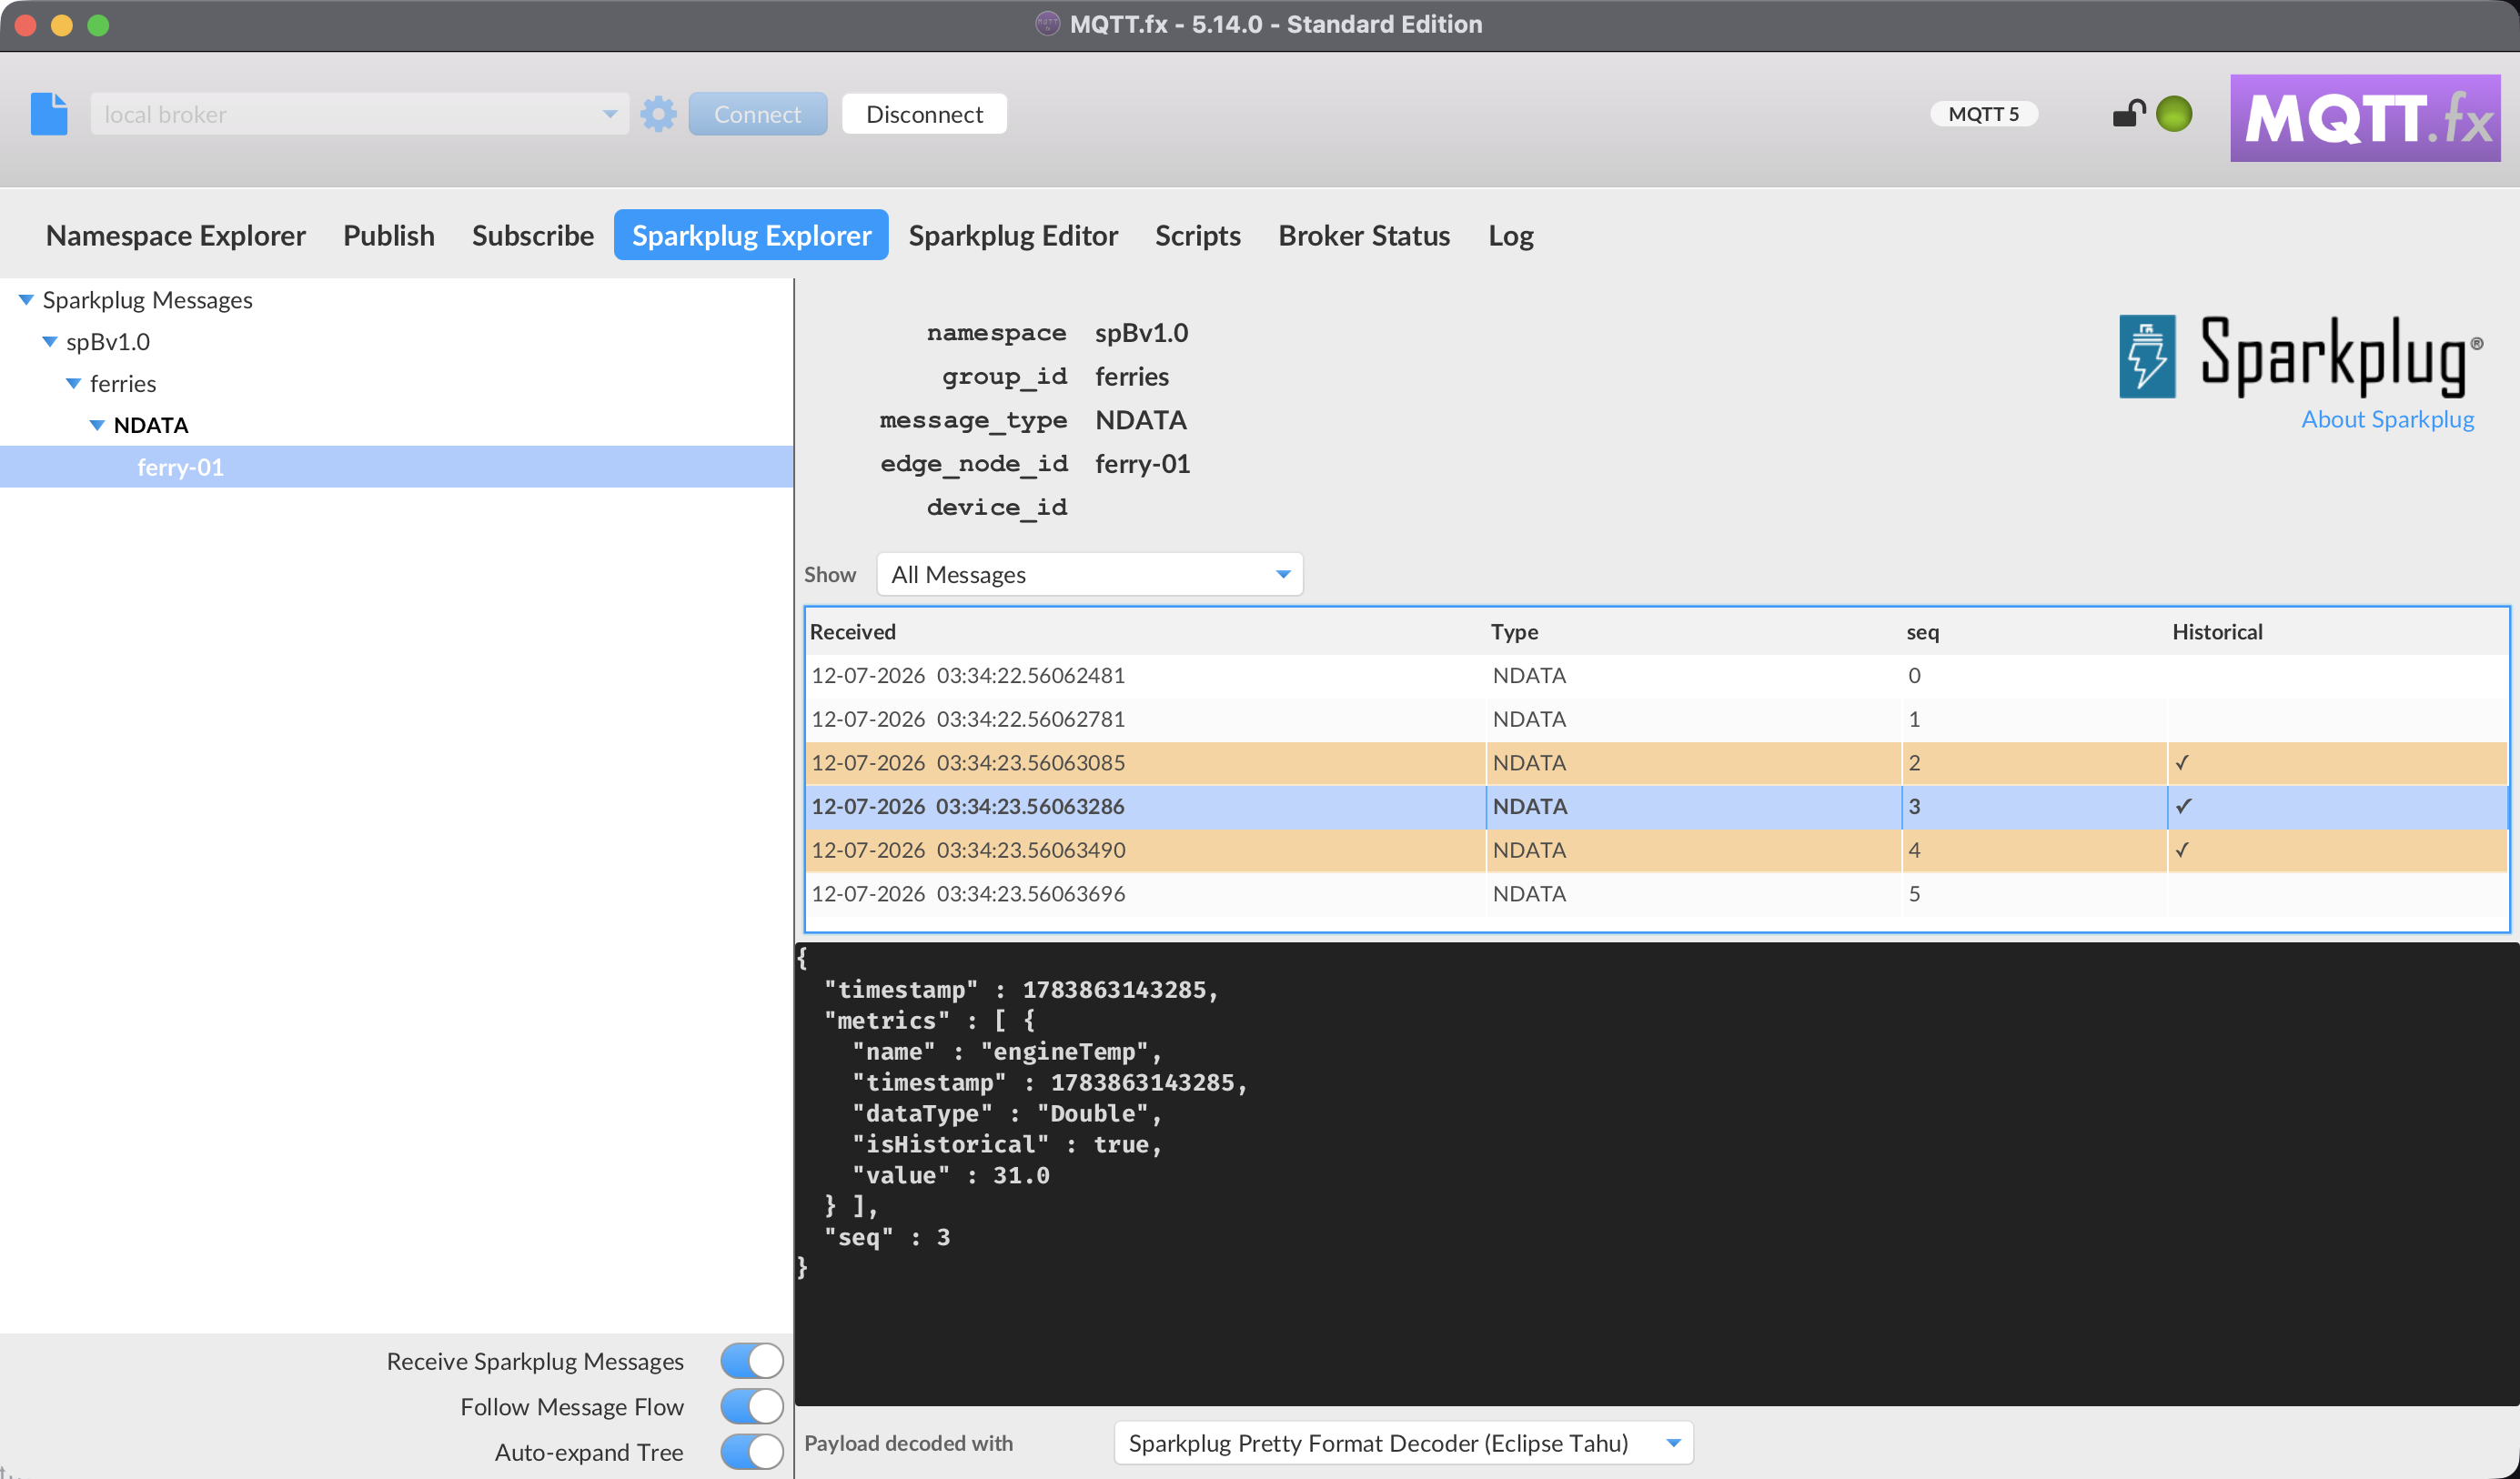Image resolution: width=2520 pixels, height=1479 pixels.
Task: Click the Sparkplug logo image
Action: click(2300, 357)
